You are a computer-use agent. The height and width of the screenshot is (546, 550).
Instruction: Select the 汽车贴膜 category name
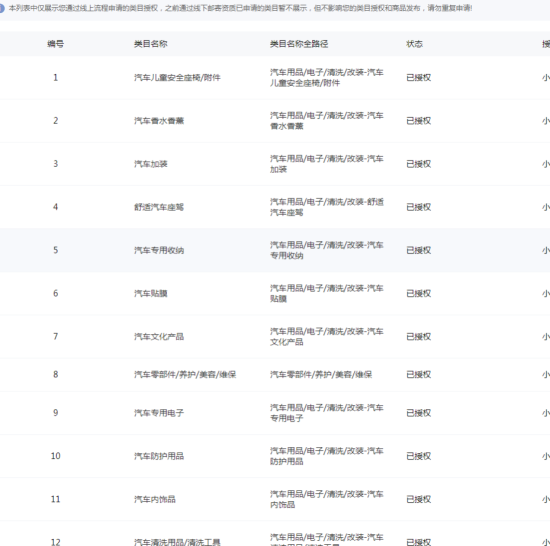click(151, 294)
